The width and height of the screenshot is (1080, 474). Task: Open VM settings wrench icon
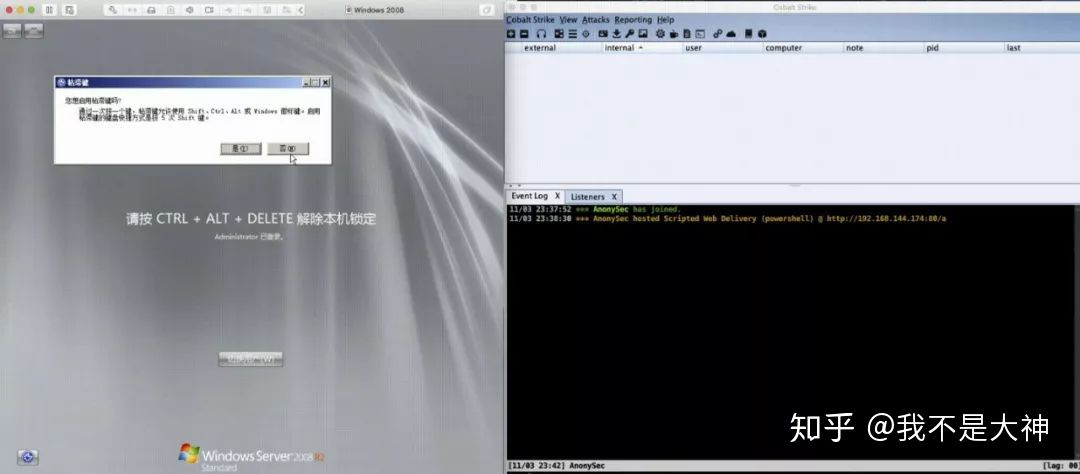pyautogui.click(x=112, y=10)
